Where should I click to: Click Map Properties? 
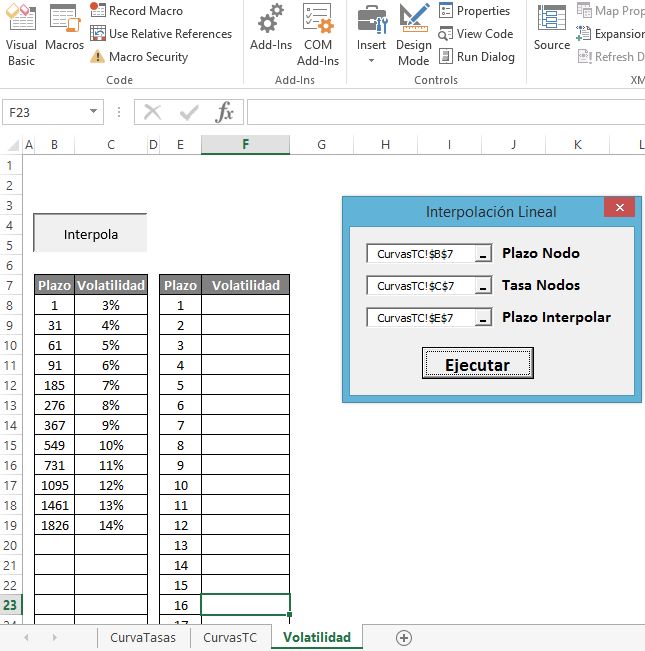pyautogui.click(x=611, y=10)
